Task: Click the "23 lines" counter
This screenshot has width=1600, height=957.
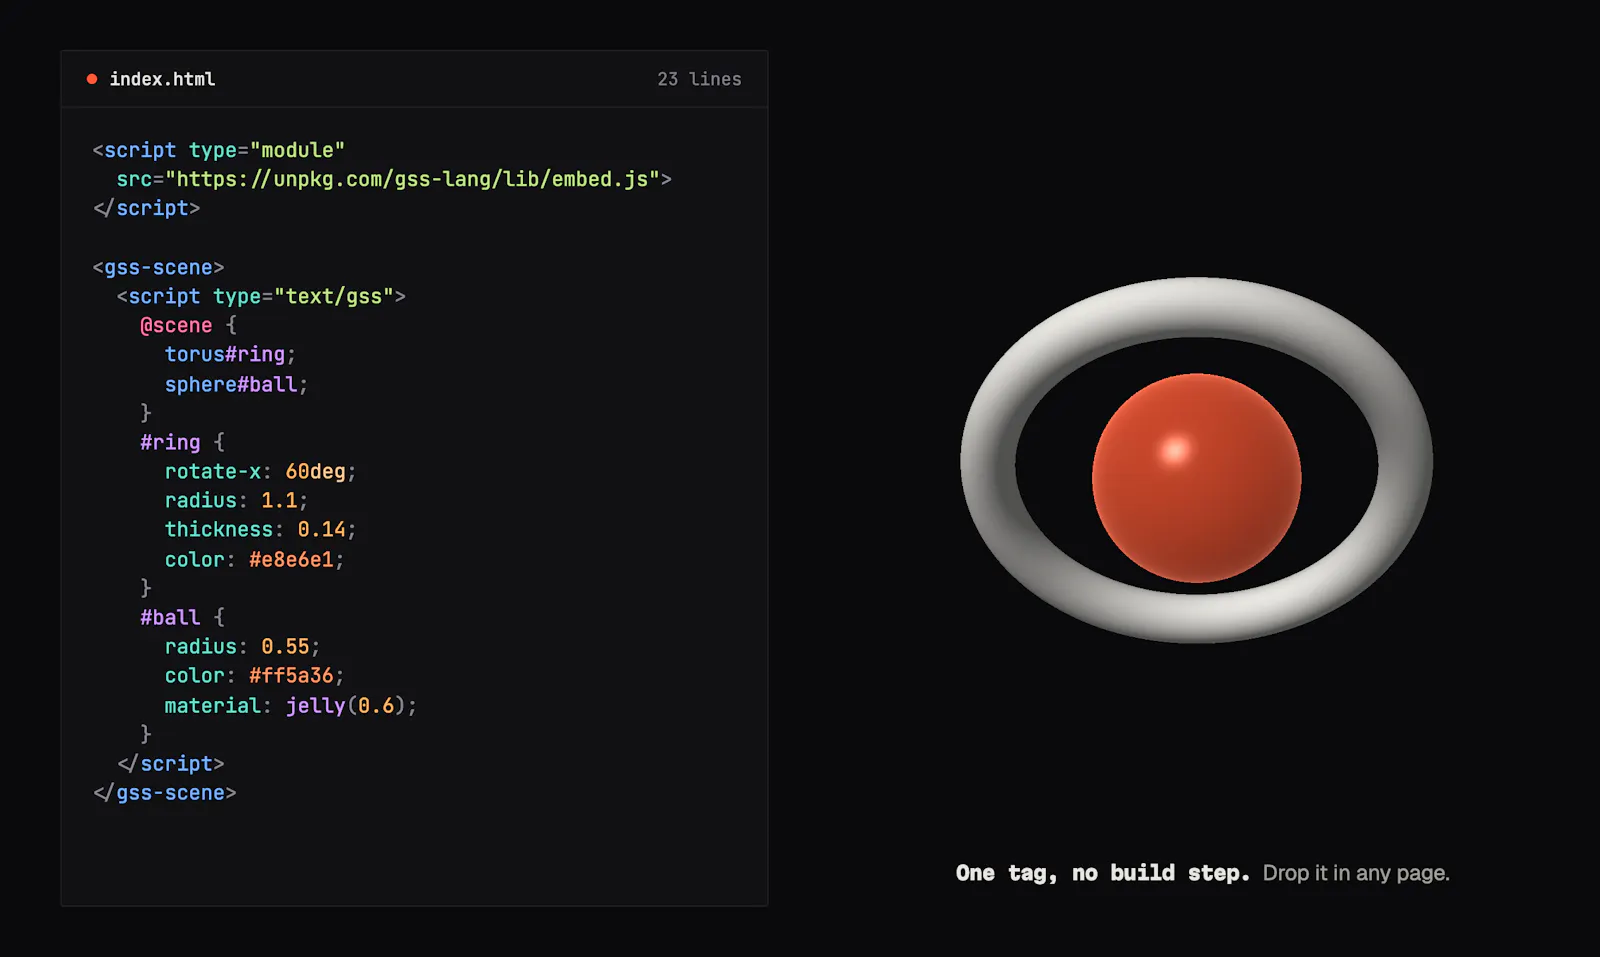Action: (699, 79)
